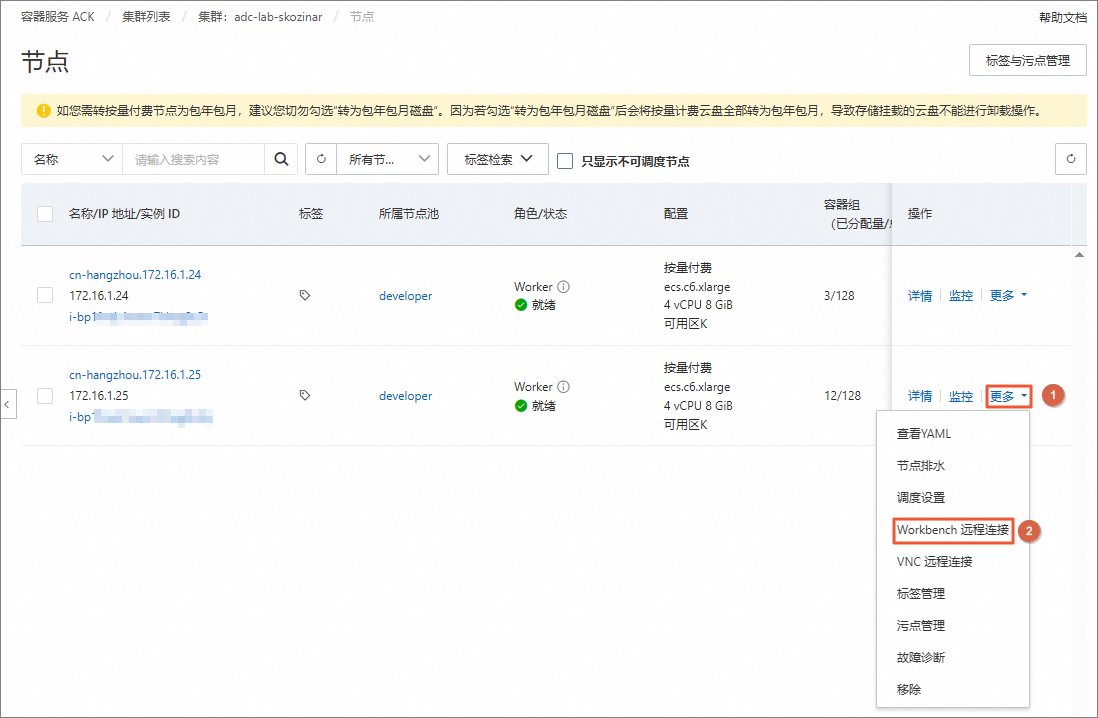Expand the 标签检索 dropdown
Screen dimensions: 1098x718
pos(498,159)
